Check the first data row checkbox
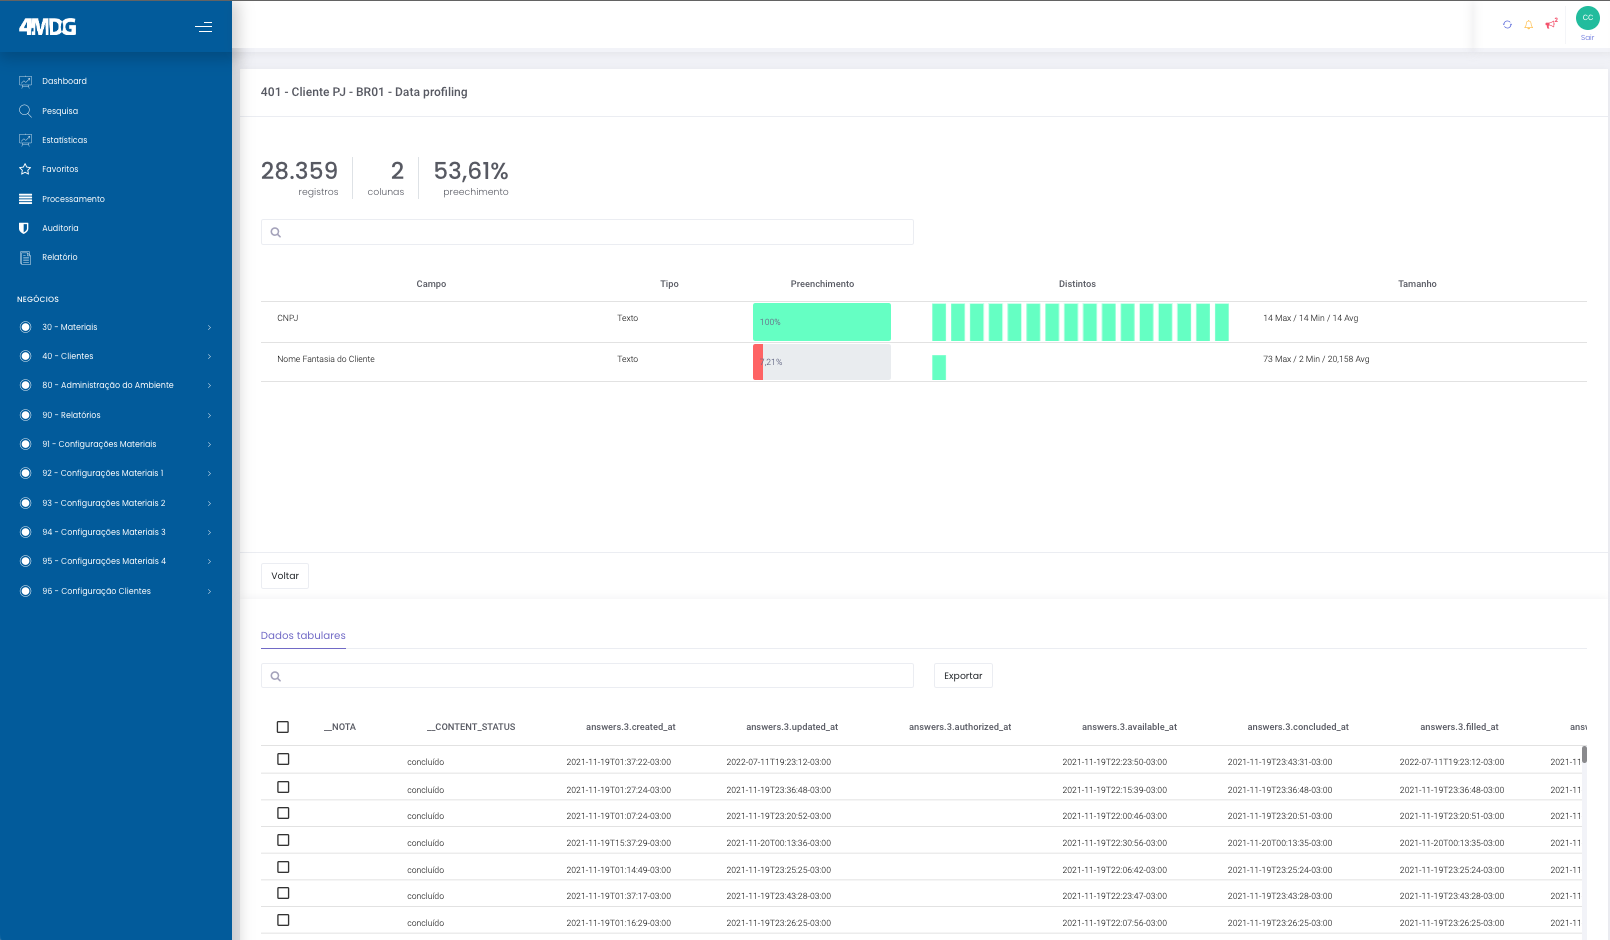Viewport: 1610px width, 940px height. 283,760
